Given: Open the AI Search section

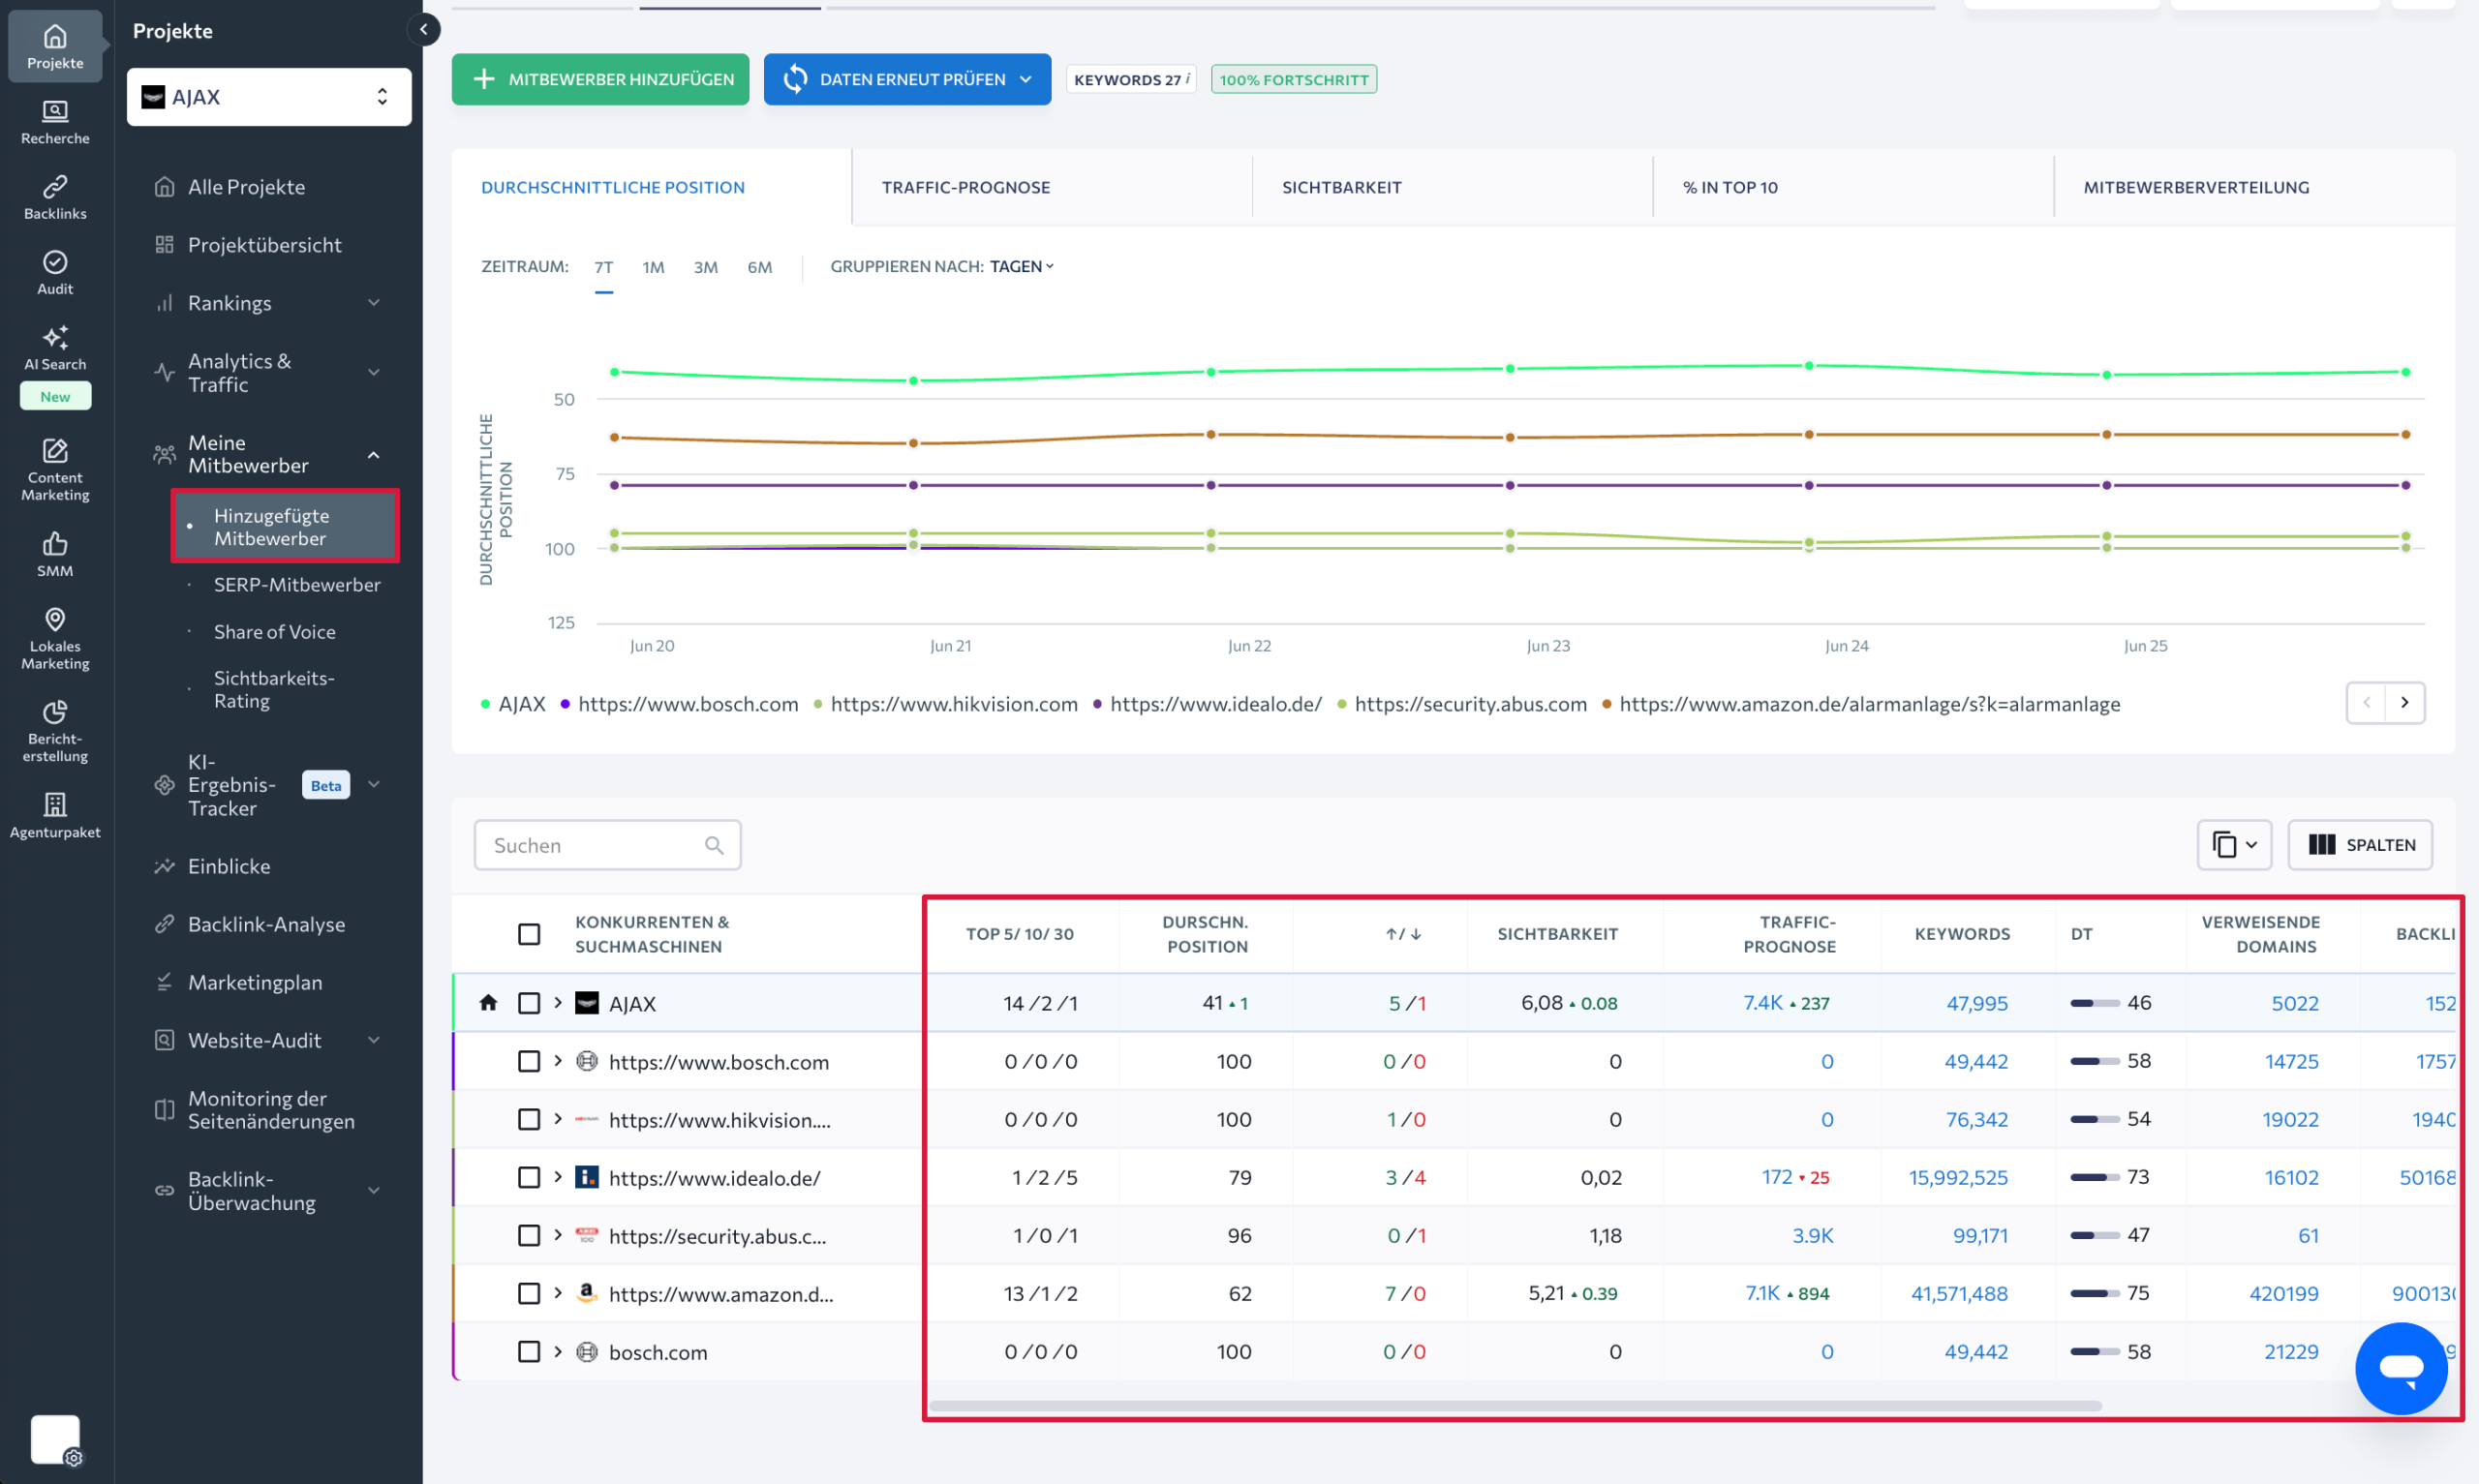Looking at the screenshot, I should [x=55, y=348].
